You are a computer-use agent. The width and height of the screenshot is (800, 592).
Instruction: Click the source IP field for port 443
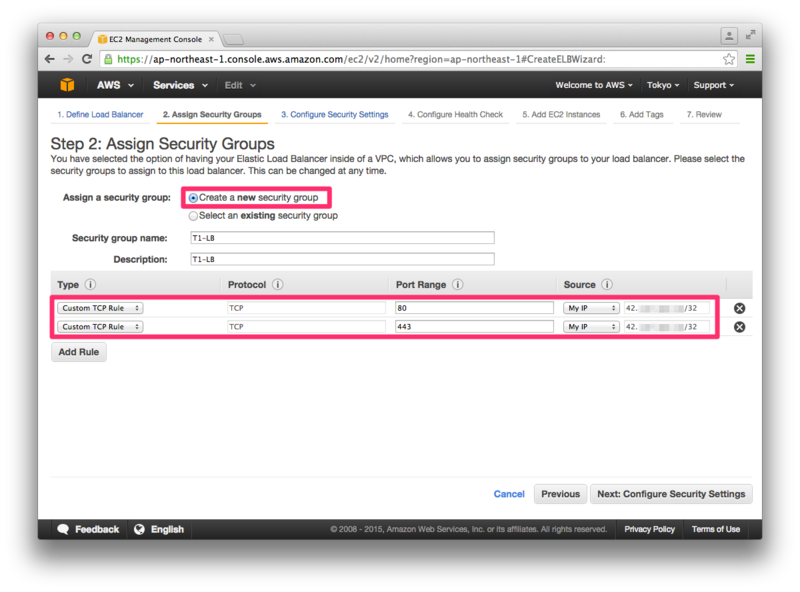coord(666,327)
